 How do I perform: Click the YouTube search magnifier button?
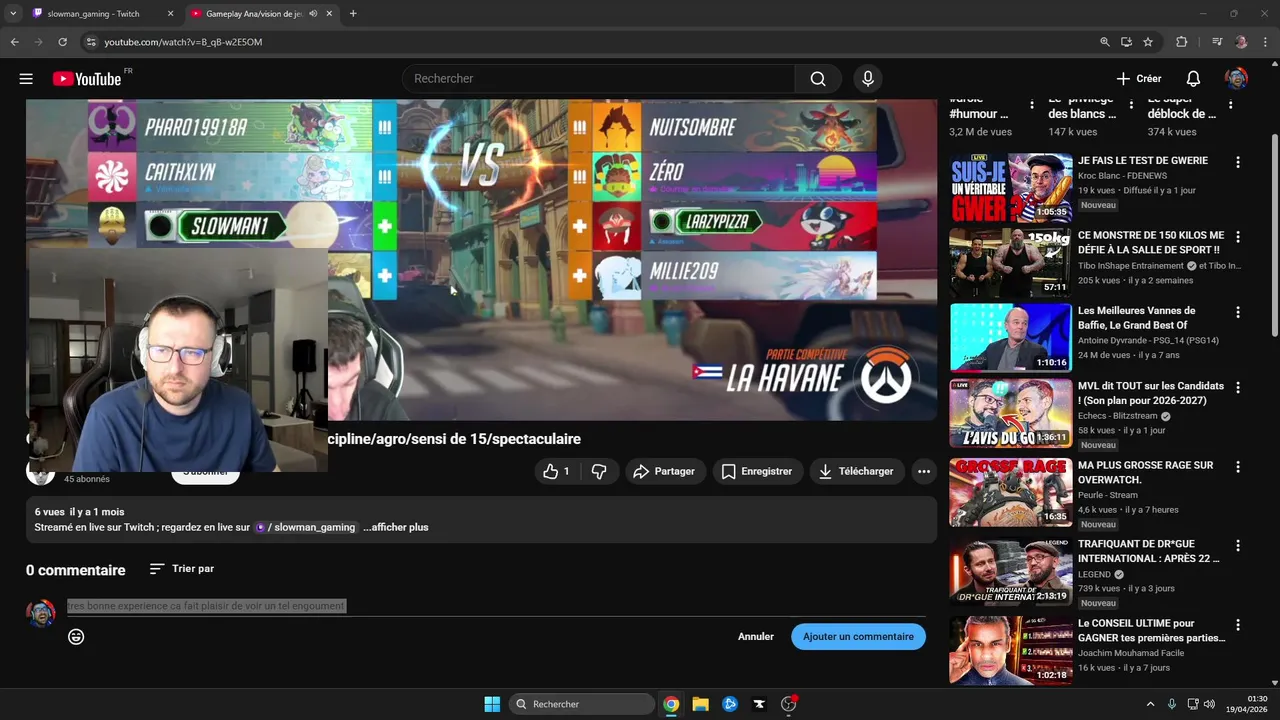point(818,79)
